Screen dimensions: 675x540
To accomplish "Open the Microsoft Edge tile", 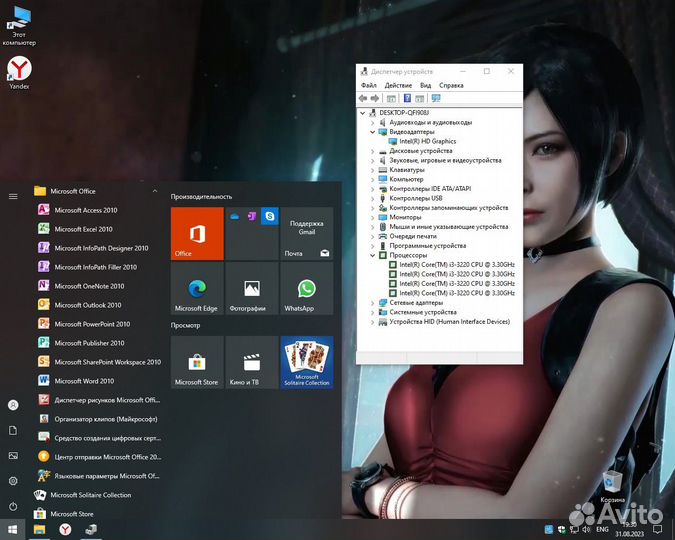I will coord(197,288).
